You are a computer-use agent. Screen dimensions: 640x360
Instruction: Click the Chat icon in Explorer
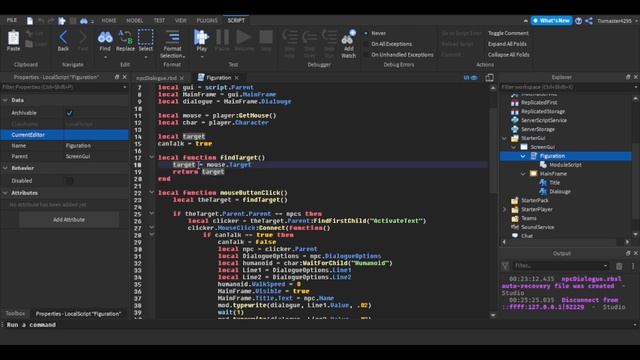pos(515,236)
